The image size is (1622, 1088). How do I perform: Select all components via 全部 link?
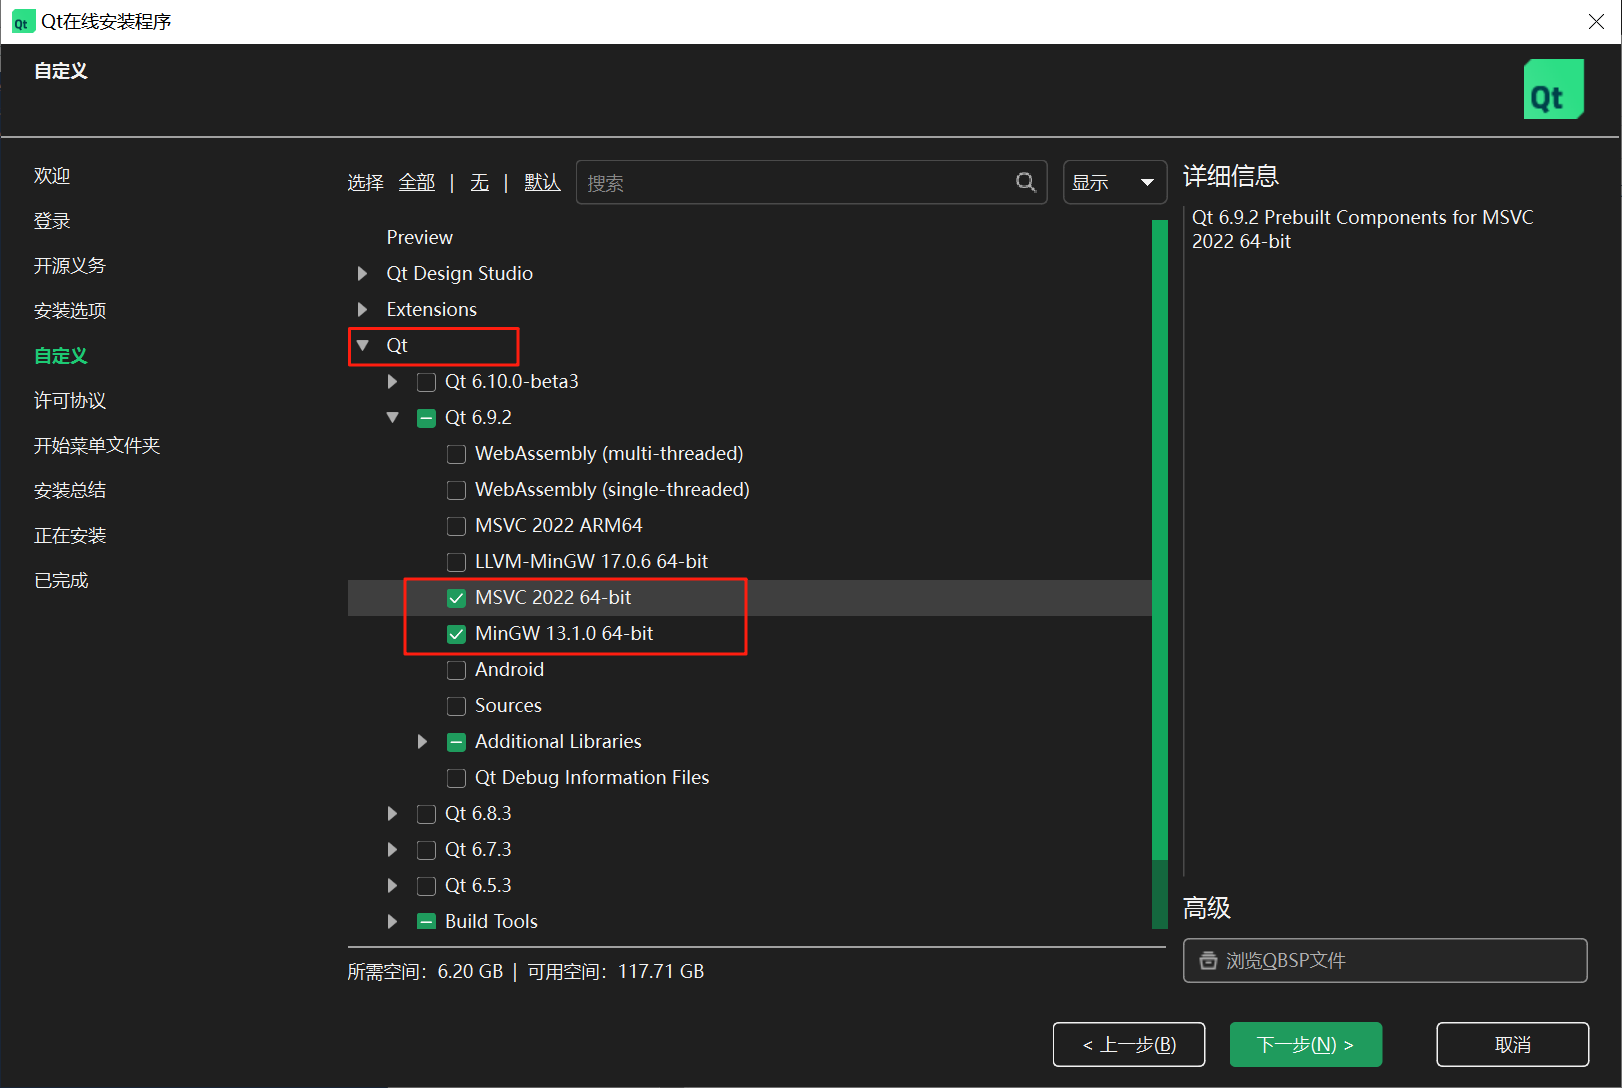(x=417, y=182)
